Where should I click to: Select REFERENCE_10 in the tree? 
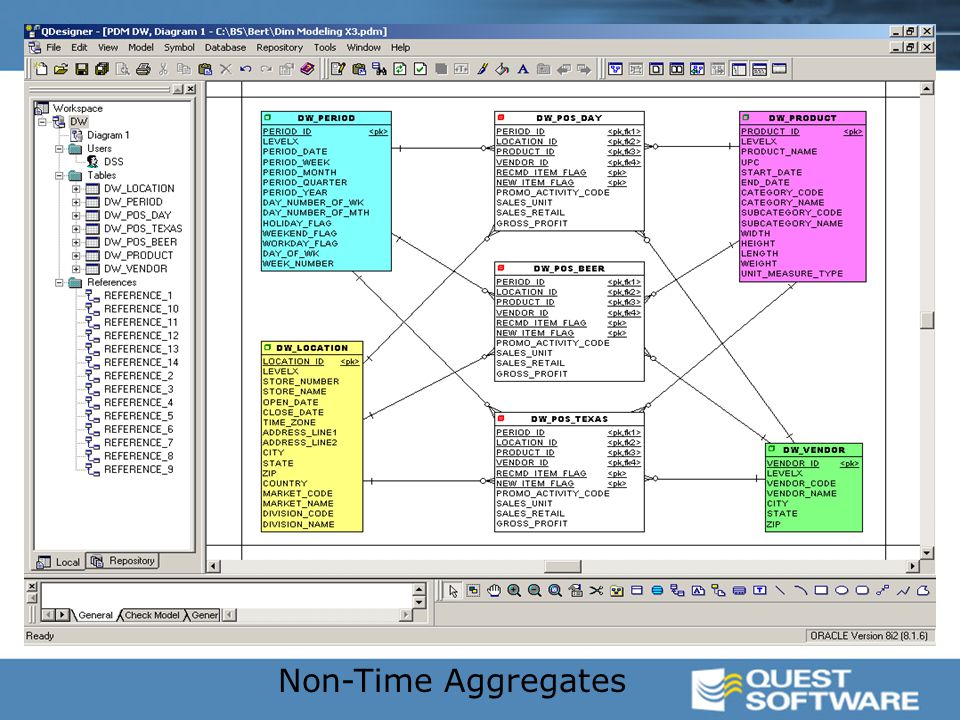click(x=141, y=309)
